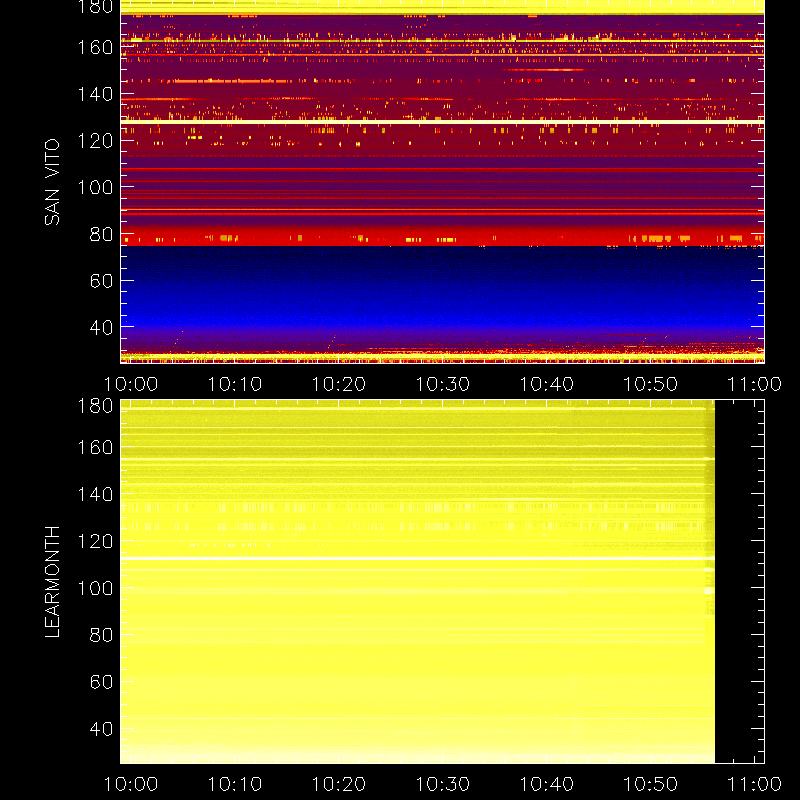This screenshot has width=800, height=800.
Task: Select the 60 tick label on the Learmonth plot
Action: pyautogui.click(x=101, y=682)
